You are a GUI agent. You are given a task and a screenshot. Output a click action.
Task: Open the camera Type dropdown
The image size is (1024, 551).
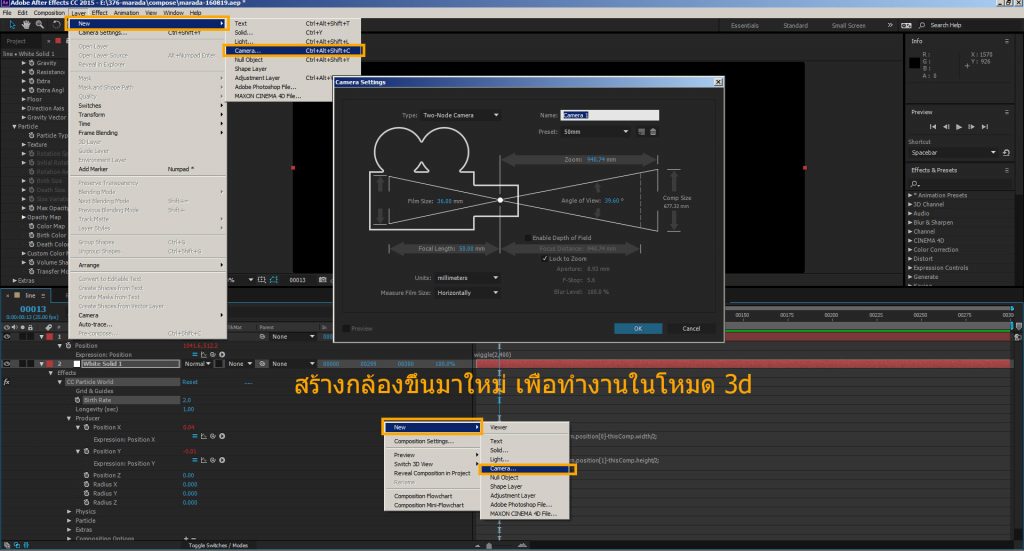[x=460, y=115]
